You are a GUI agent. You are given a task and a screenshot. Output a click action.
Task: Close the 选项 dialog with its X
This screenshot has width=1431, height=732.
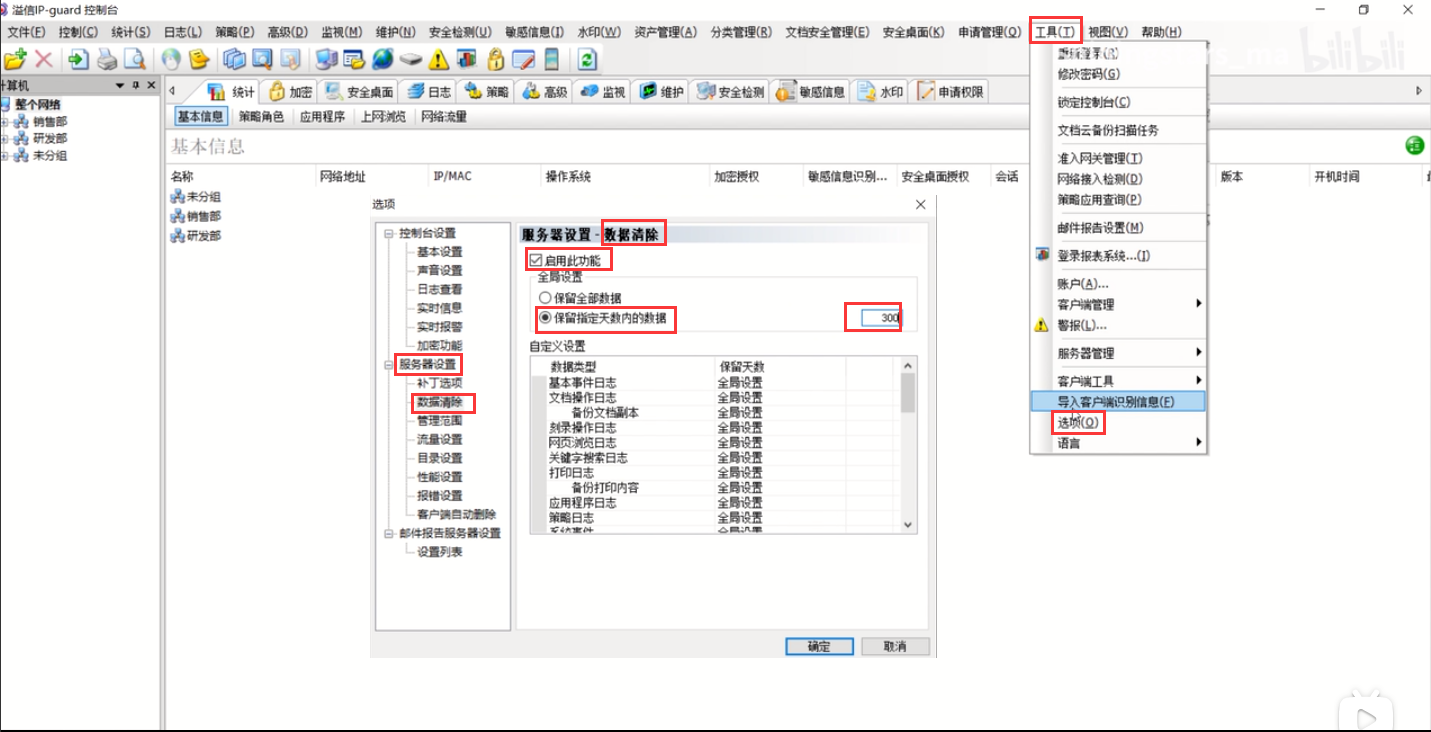tap(921, 204)
